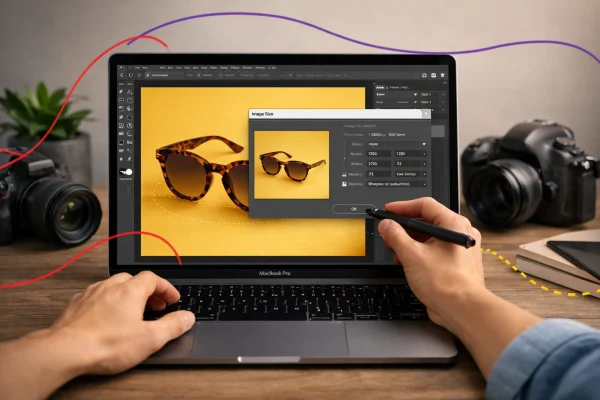Select the white background color circle
600x400 pixels.
(129, 172)
